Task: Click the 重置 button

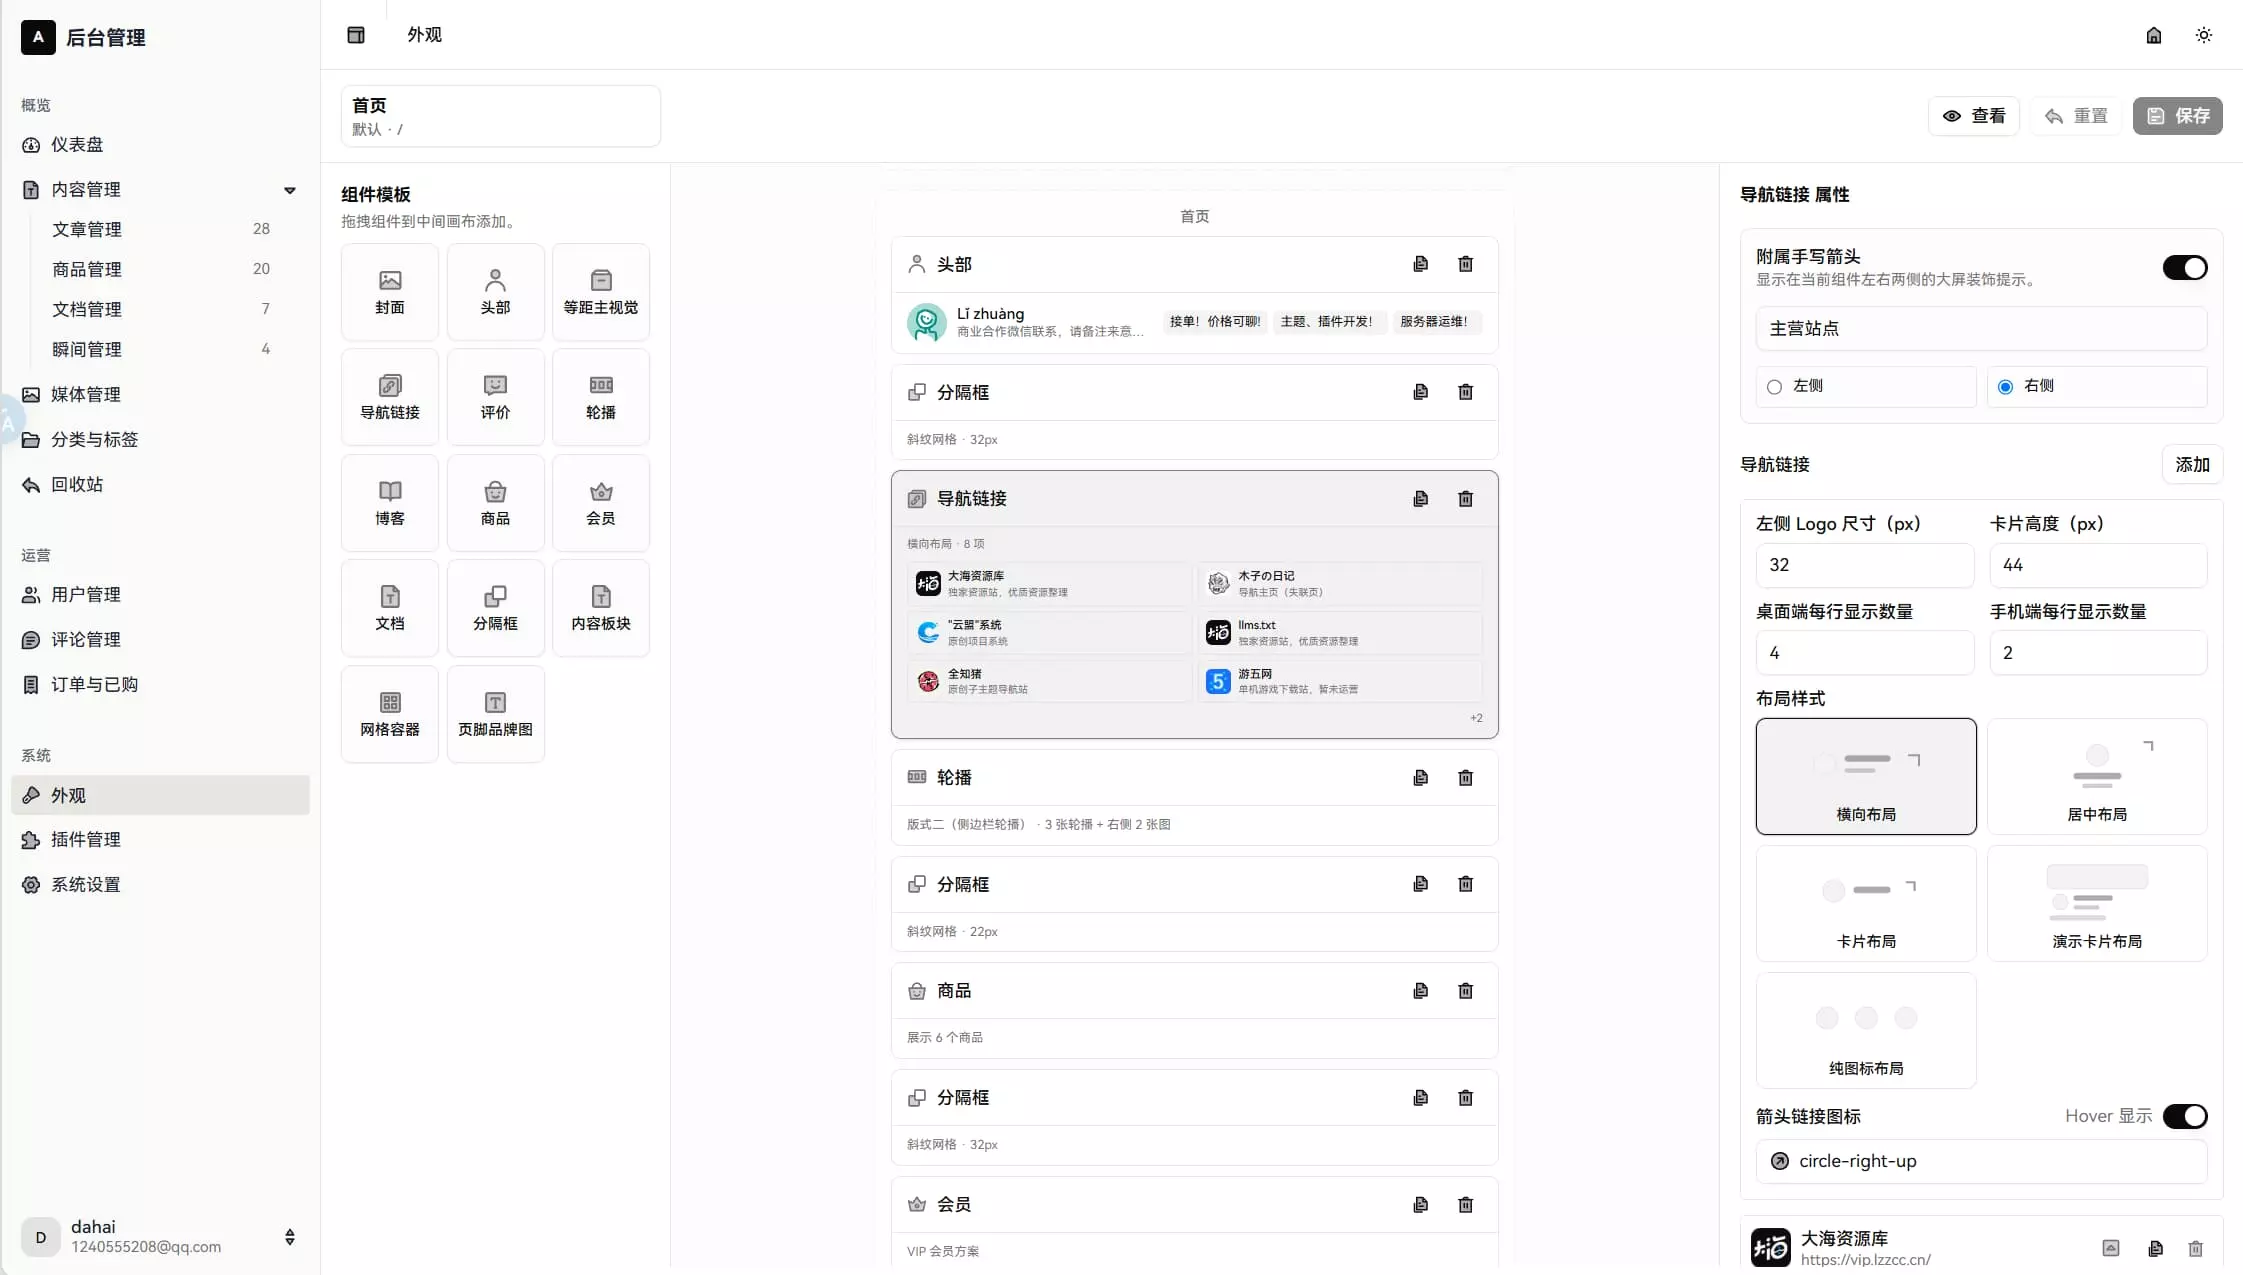Action: (2075, 116)
